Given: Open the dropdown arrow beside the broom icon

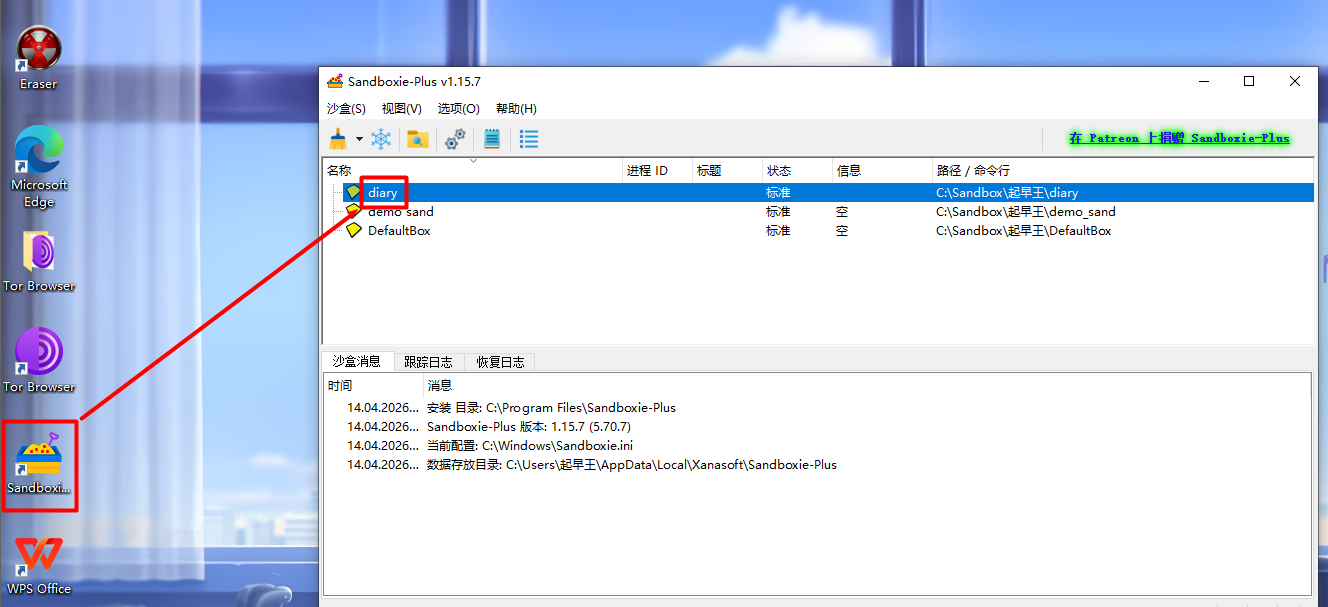Looking at the screenshot, I should point(359,140).
